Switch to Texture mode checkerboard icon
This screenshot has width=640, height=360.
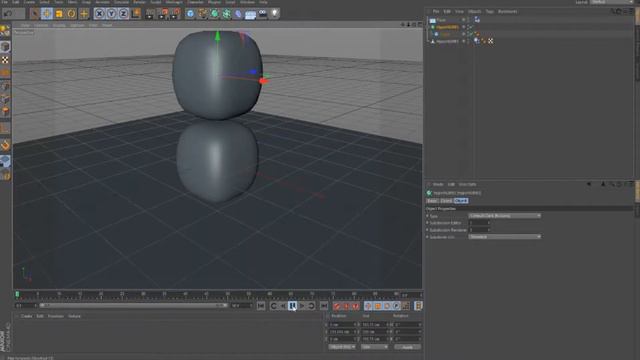pos(5,60)
